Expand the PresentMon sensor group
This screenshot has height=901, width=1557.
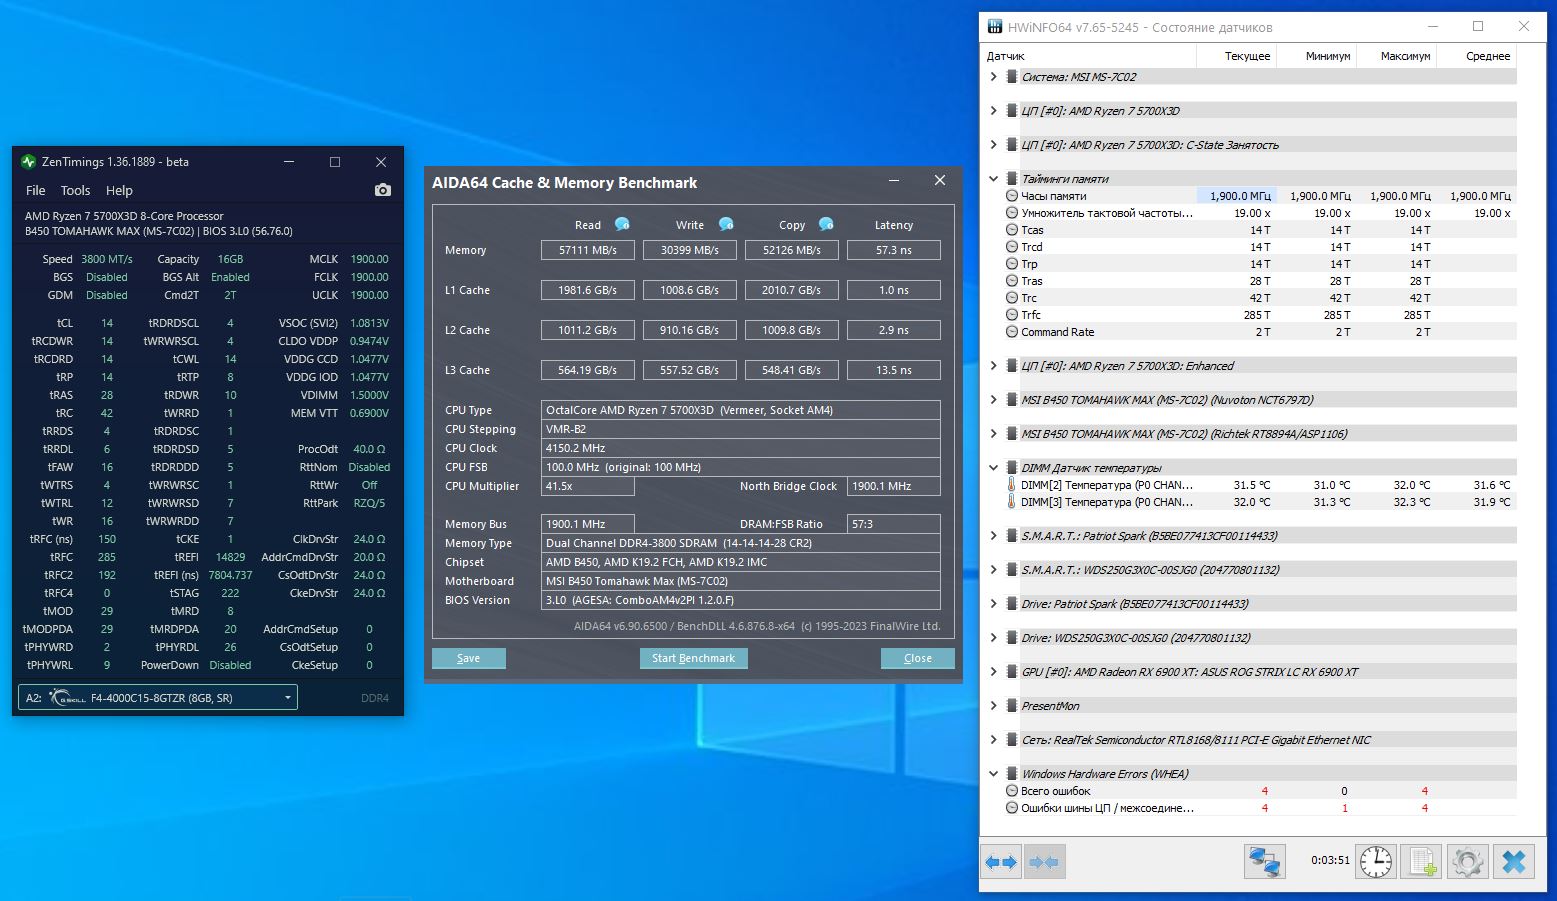pyautogui.click(x=993, y=706)
